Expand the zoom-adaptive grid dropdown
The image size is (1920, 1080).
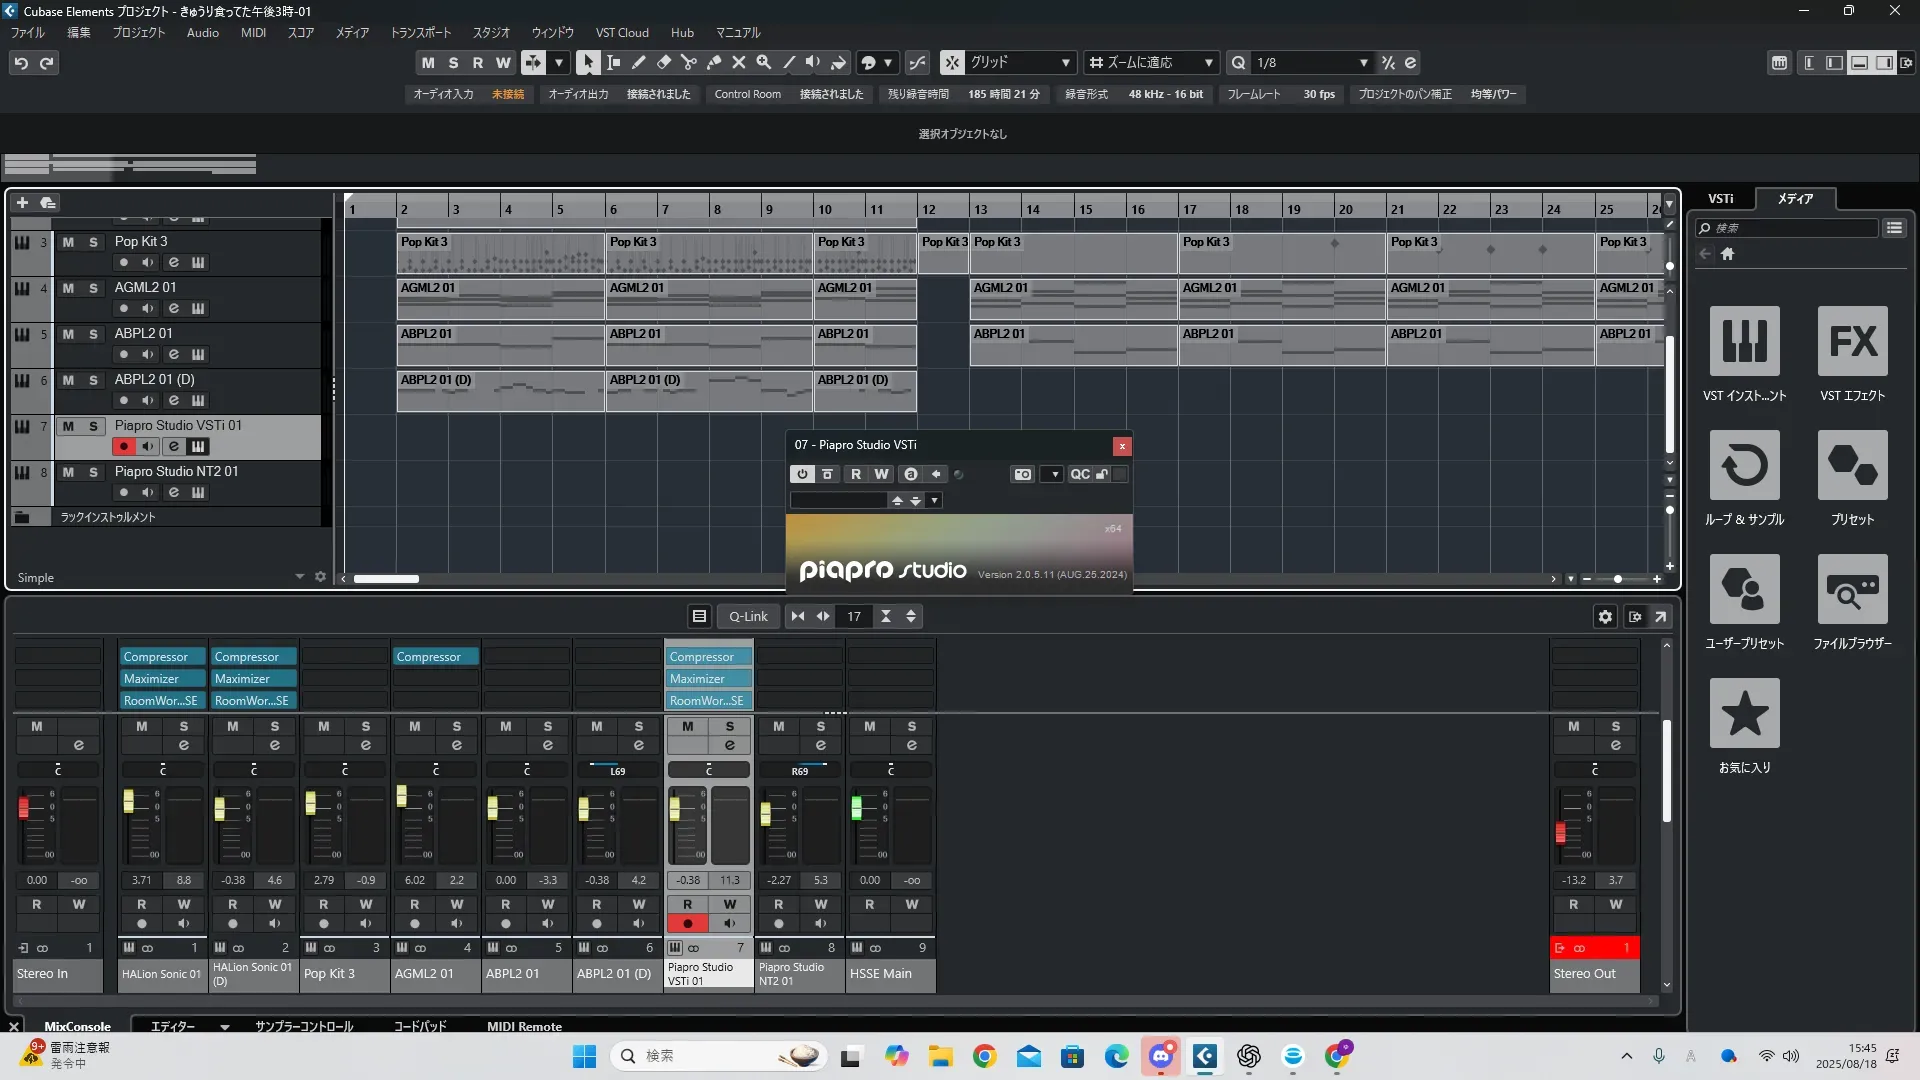coord(1208,62)
